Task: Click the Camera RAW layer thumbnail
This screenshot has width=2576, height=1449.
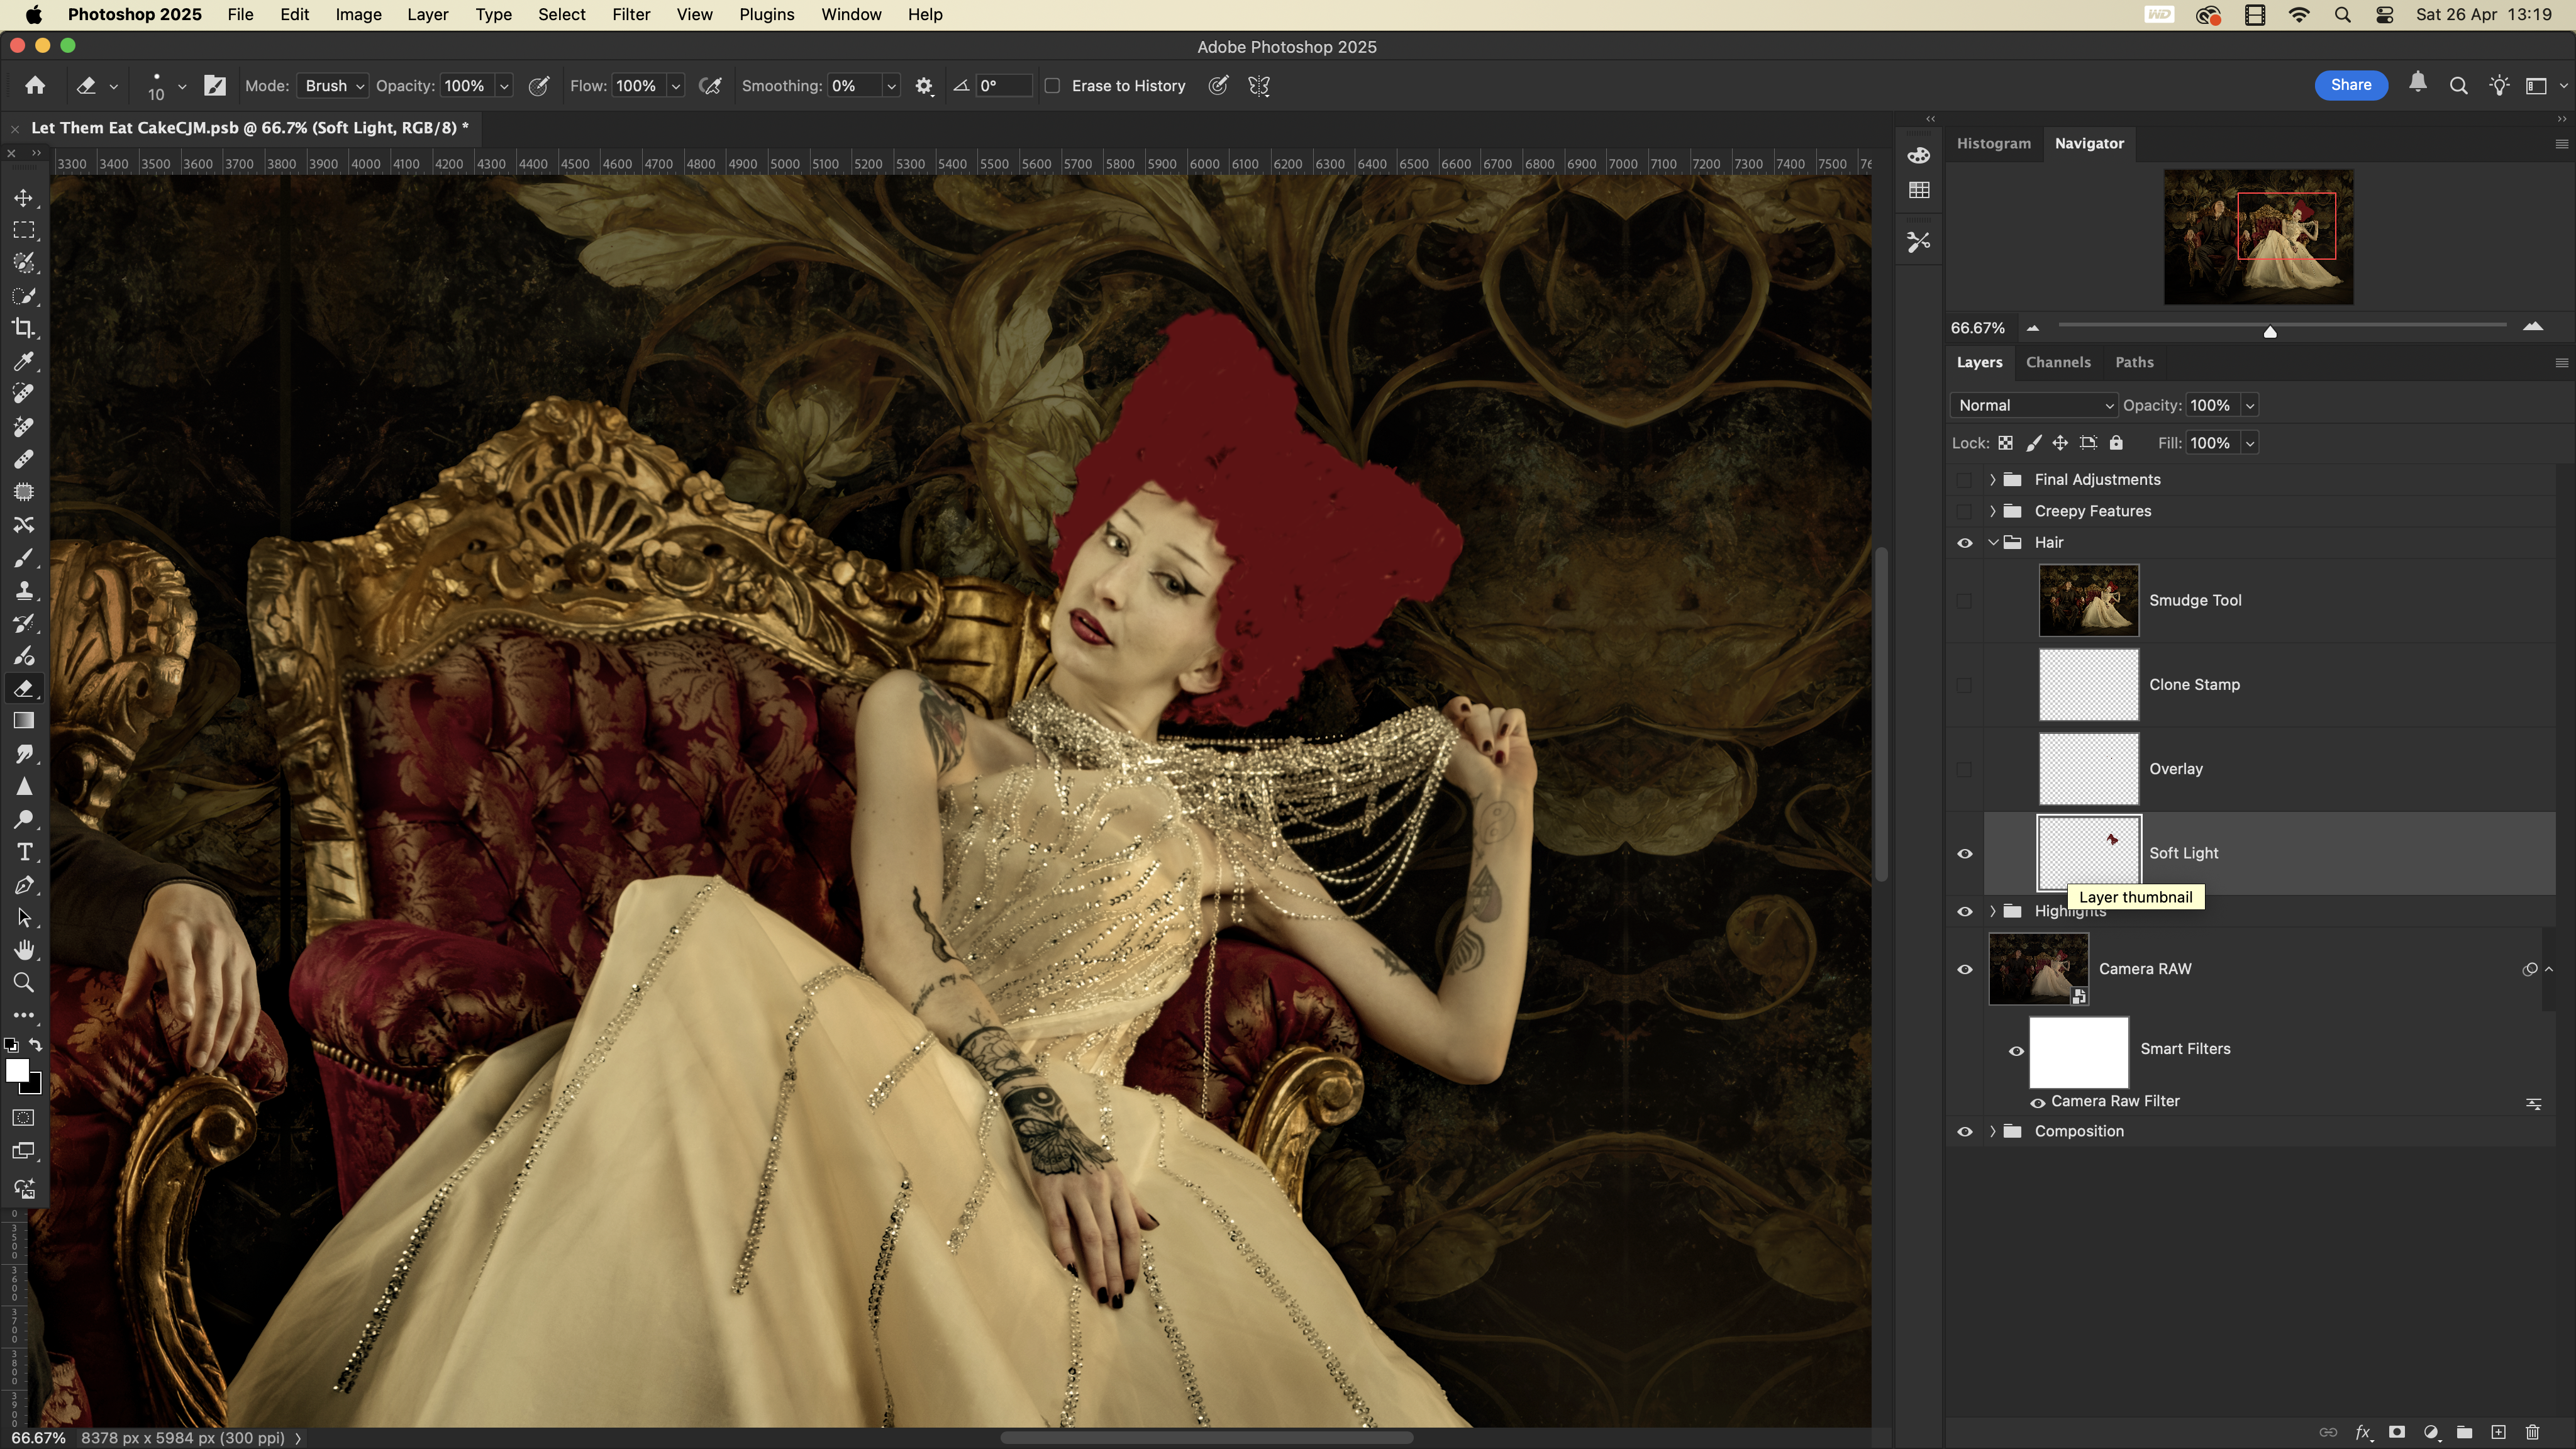Action: tap(2038, 968)
